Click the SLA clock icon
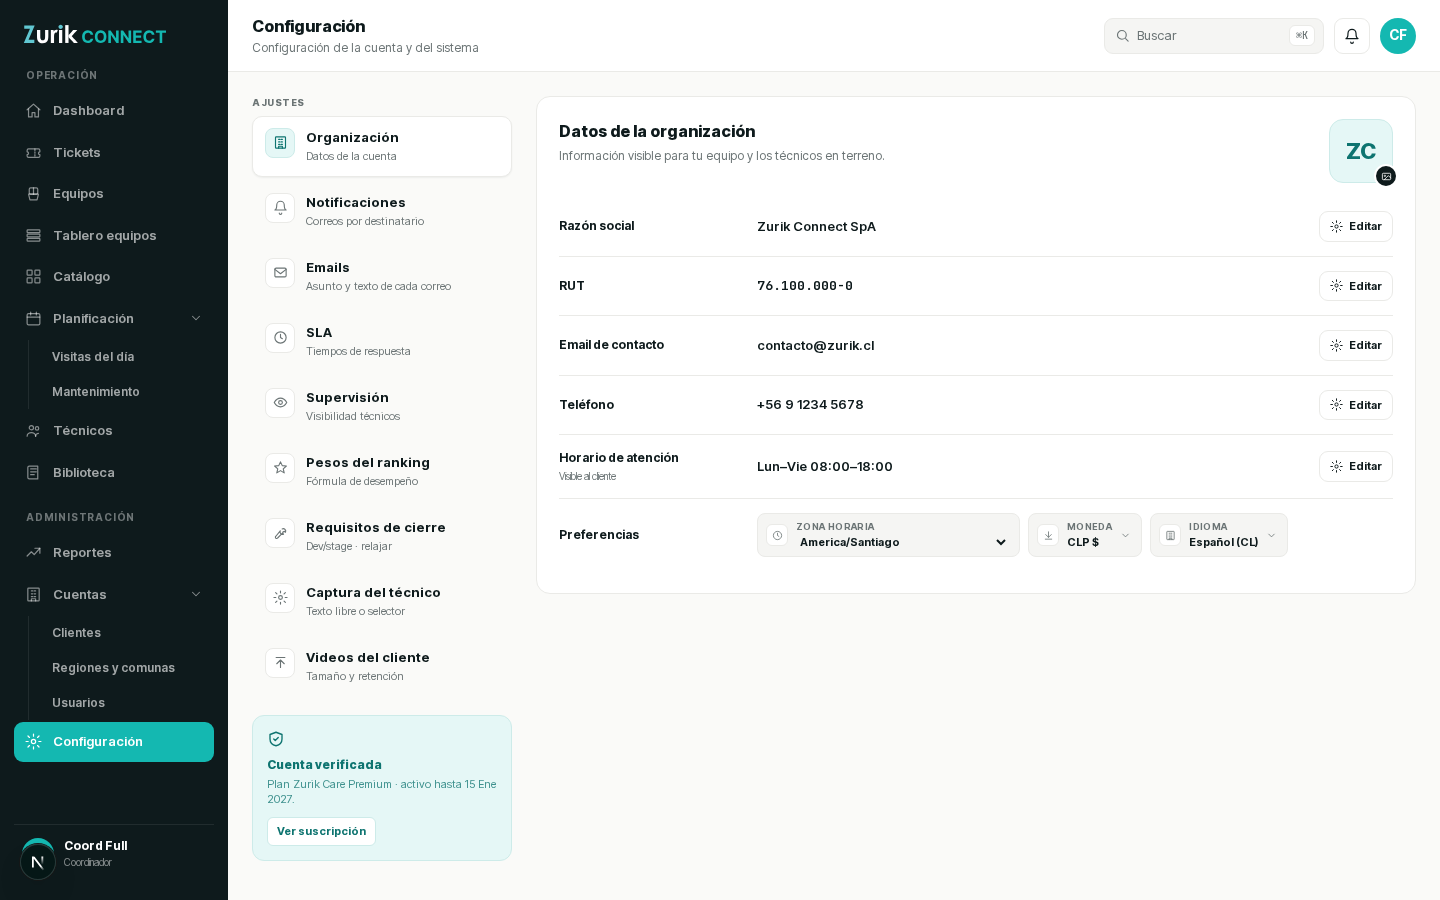 pyautogui.click(x=280, y=338)
